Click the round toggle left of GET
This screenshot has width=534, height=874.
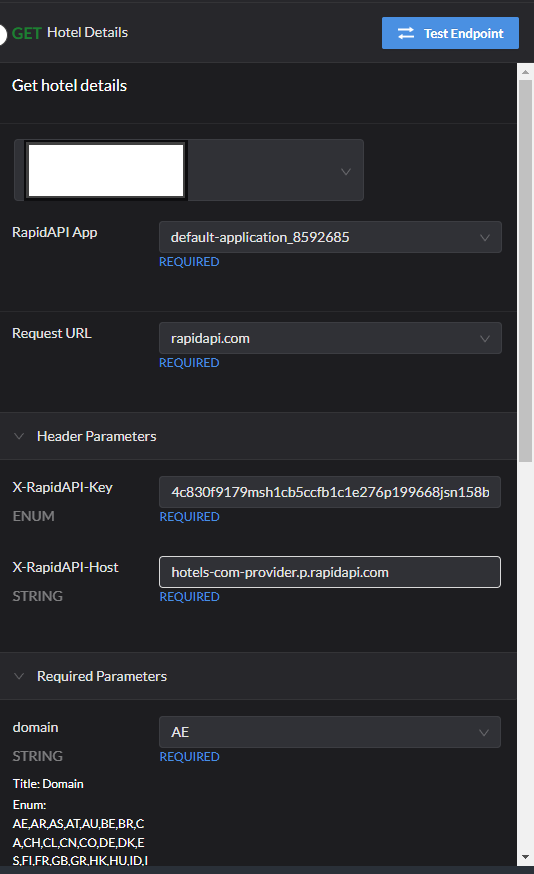[x=3, y=34]
